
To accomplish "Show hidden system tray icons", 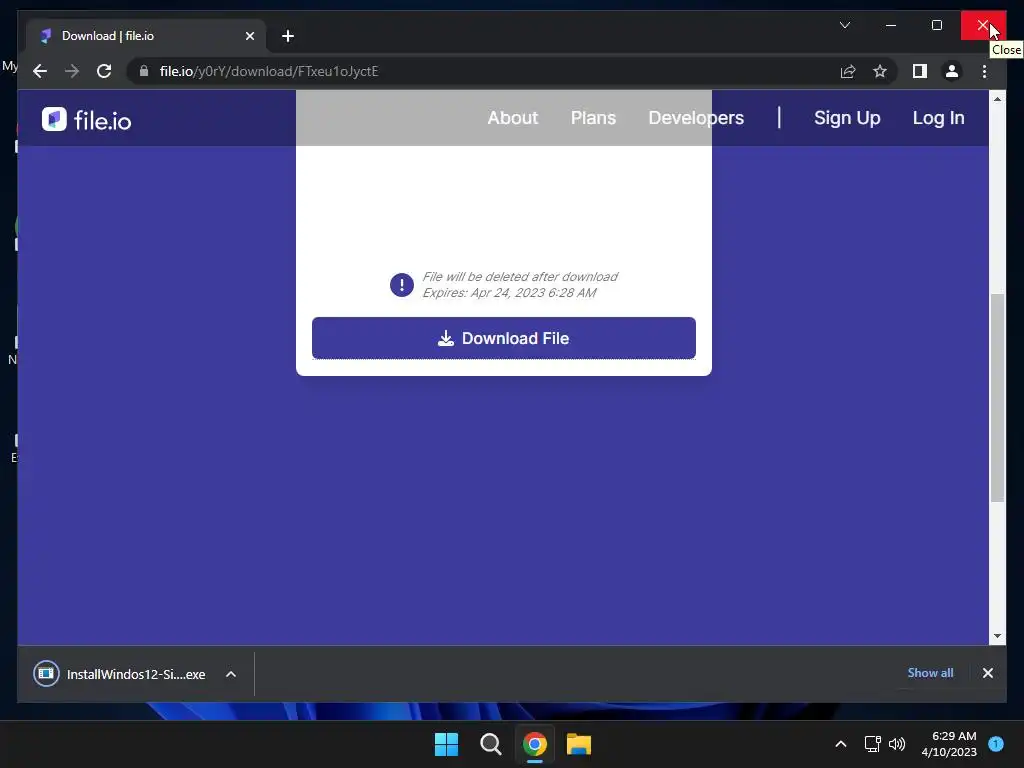I will click(x=841, y=744).
